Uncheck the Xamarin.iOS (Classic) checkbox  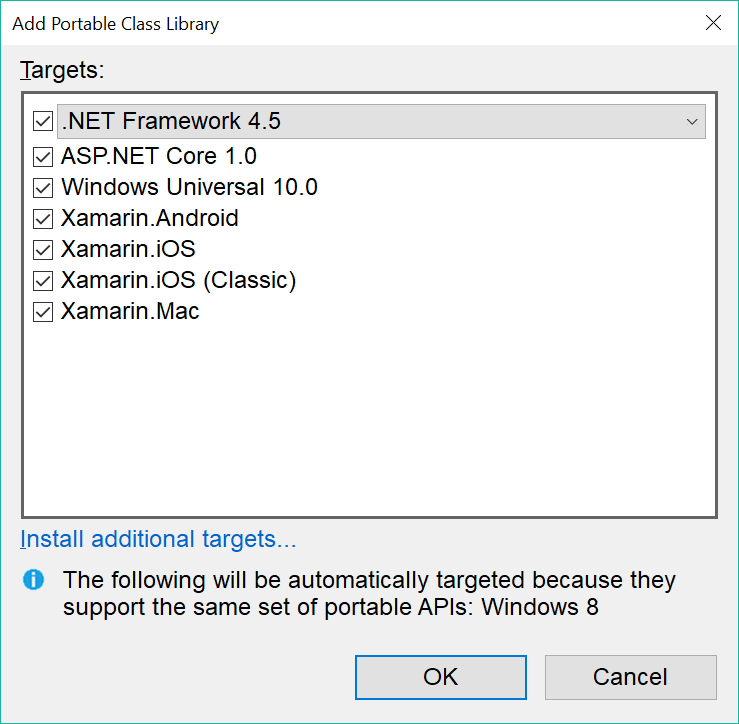coord(43,281)
